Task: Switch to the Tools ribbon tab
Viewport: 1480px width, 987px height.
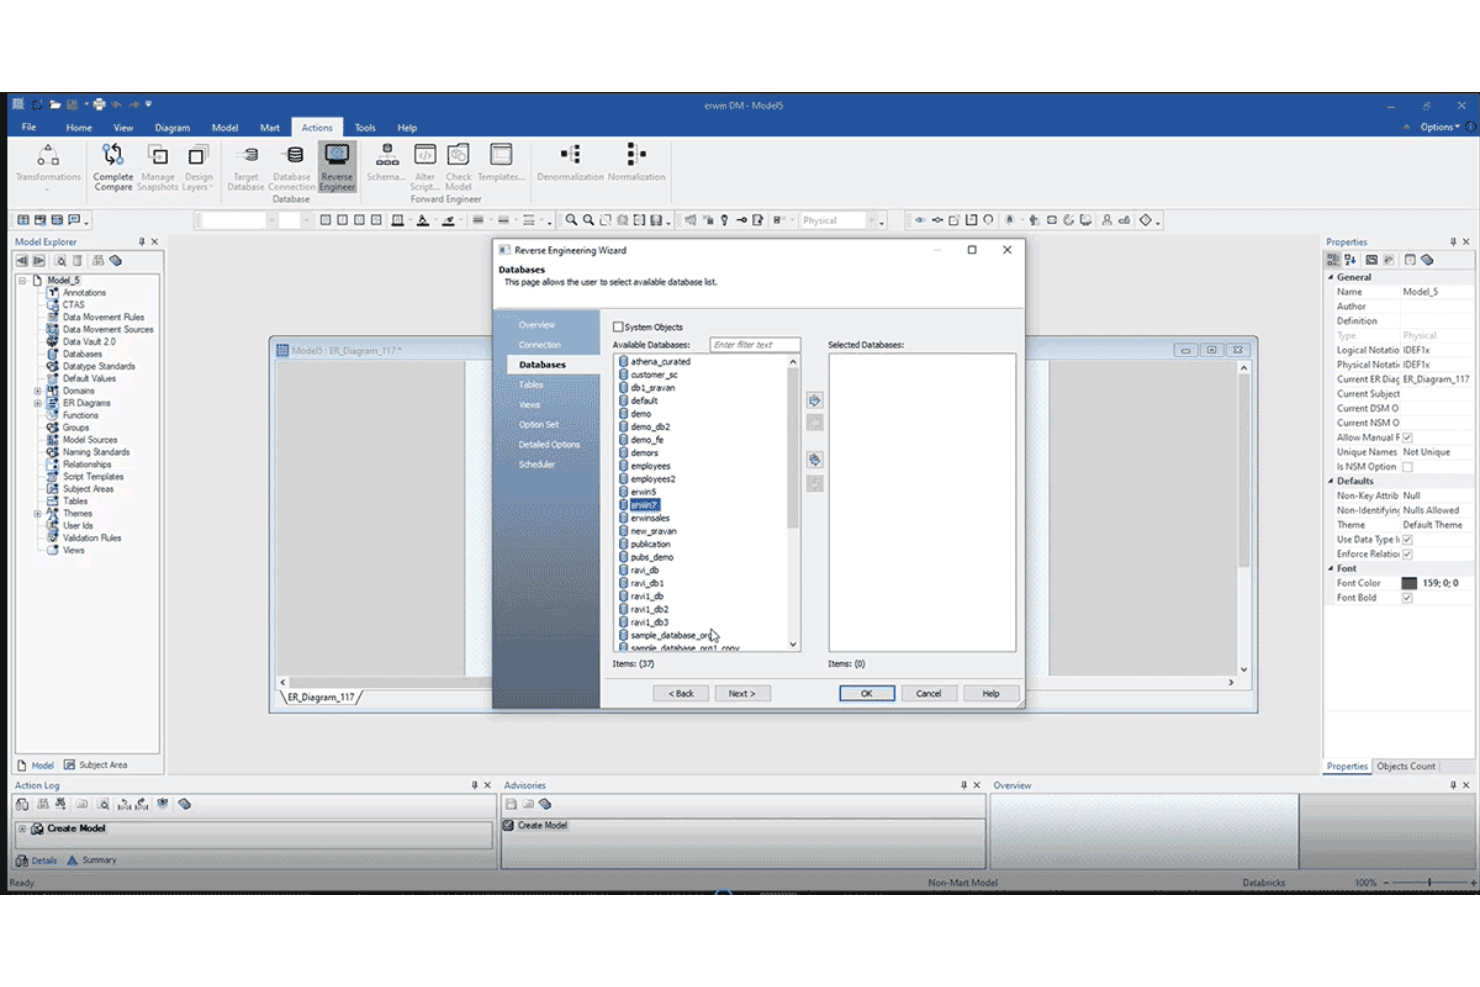Action: 365,128
